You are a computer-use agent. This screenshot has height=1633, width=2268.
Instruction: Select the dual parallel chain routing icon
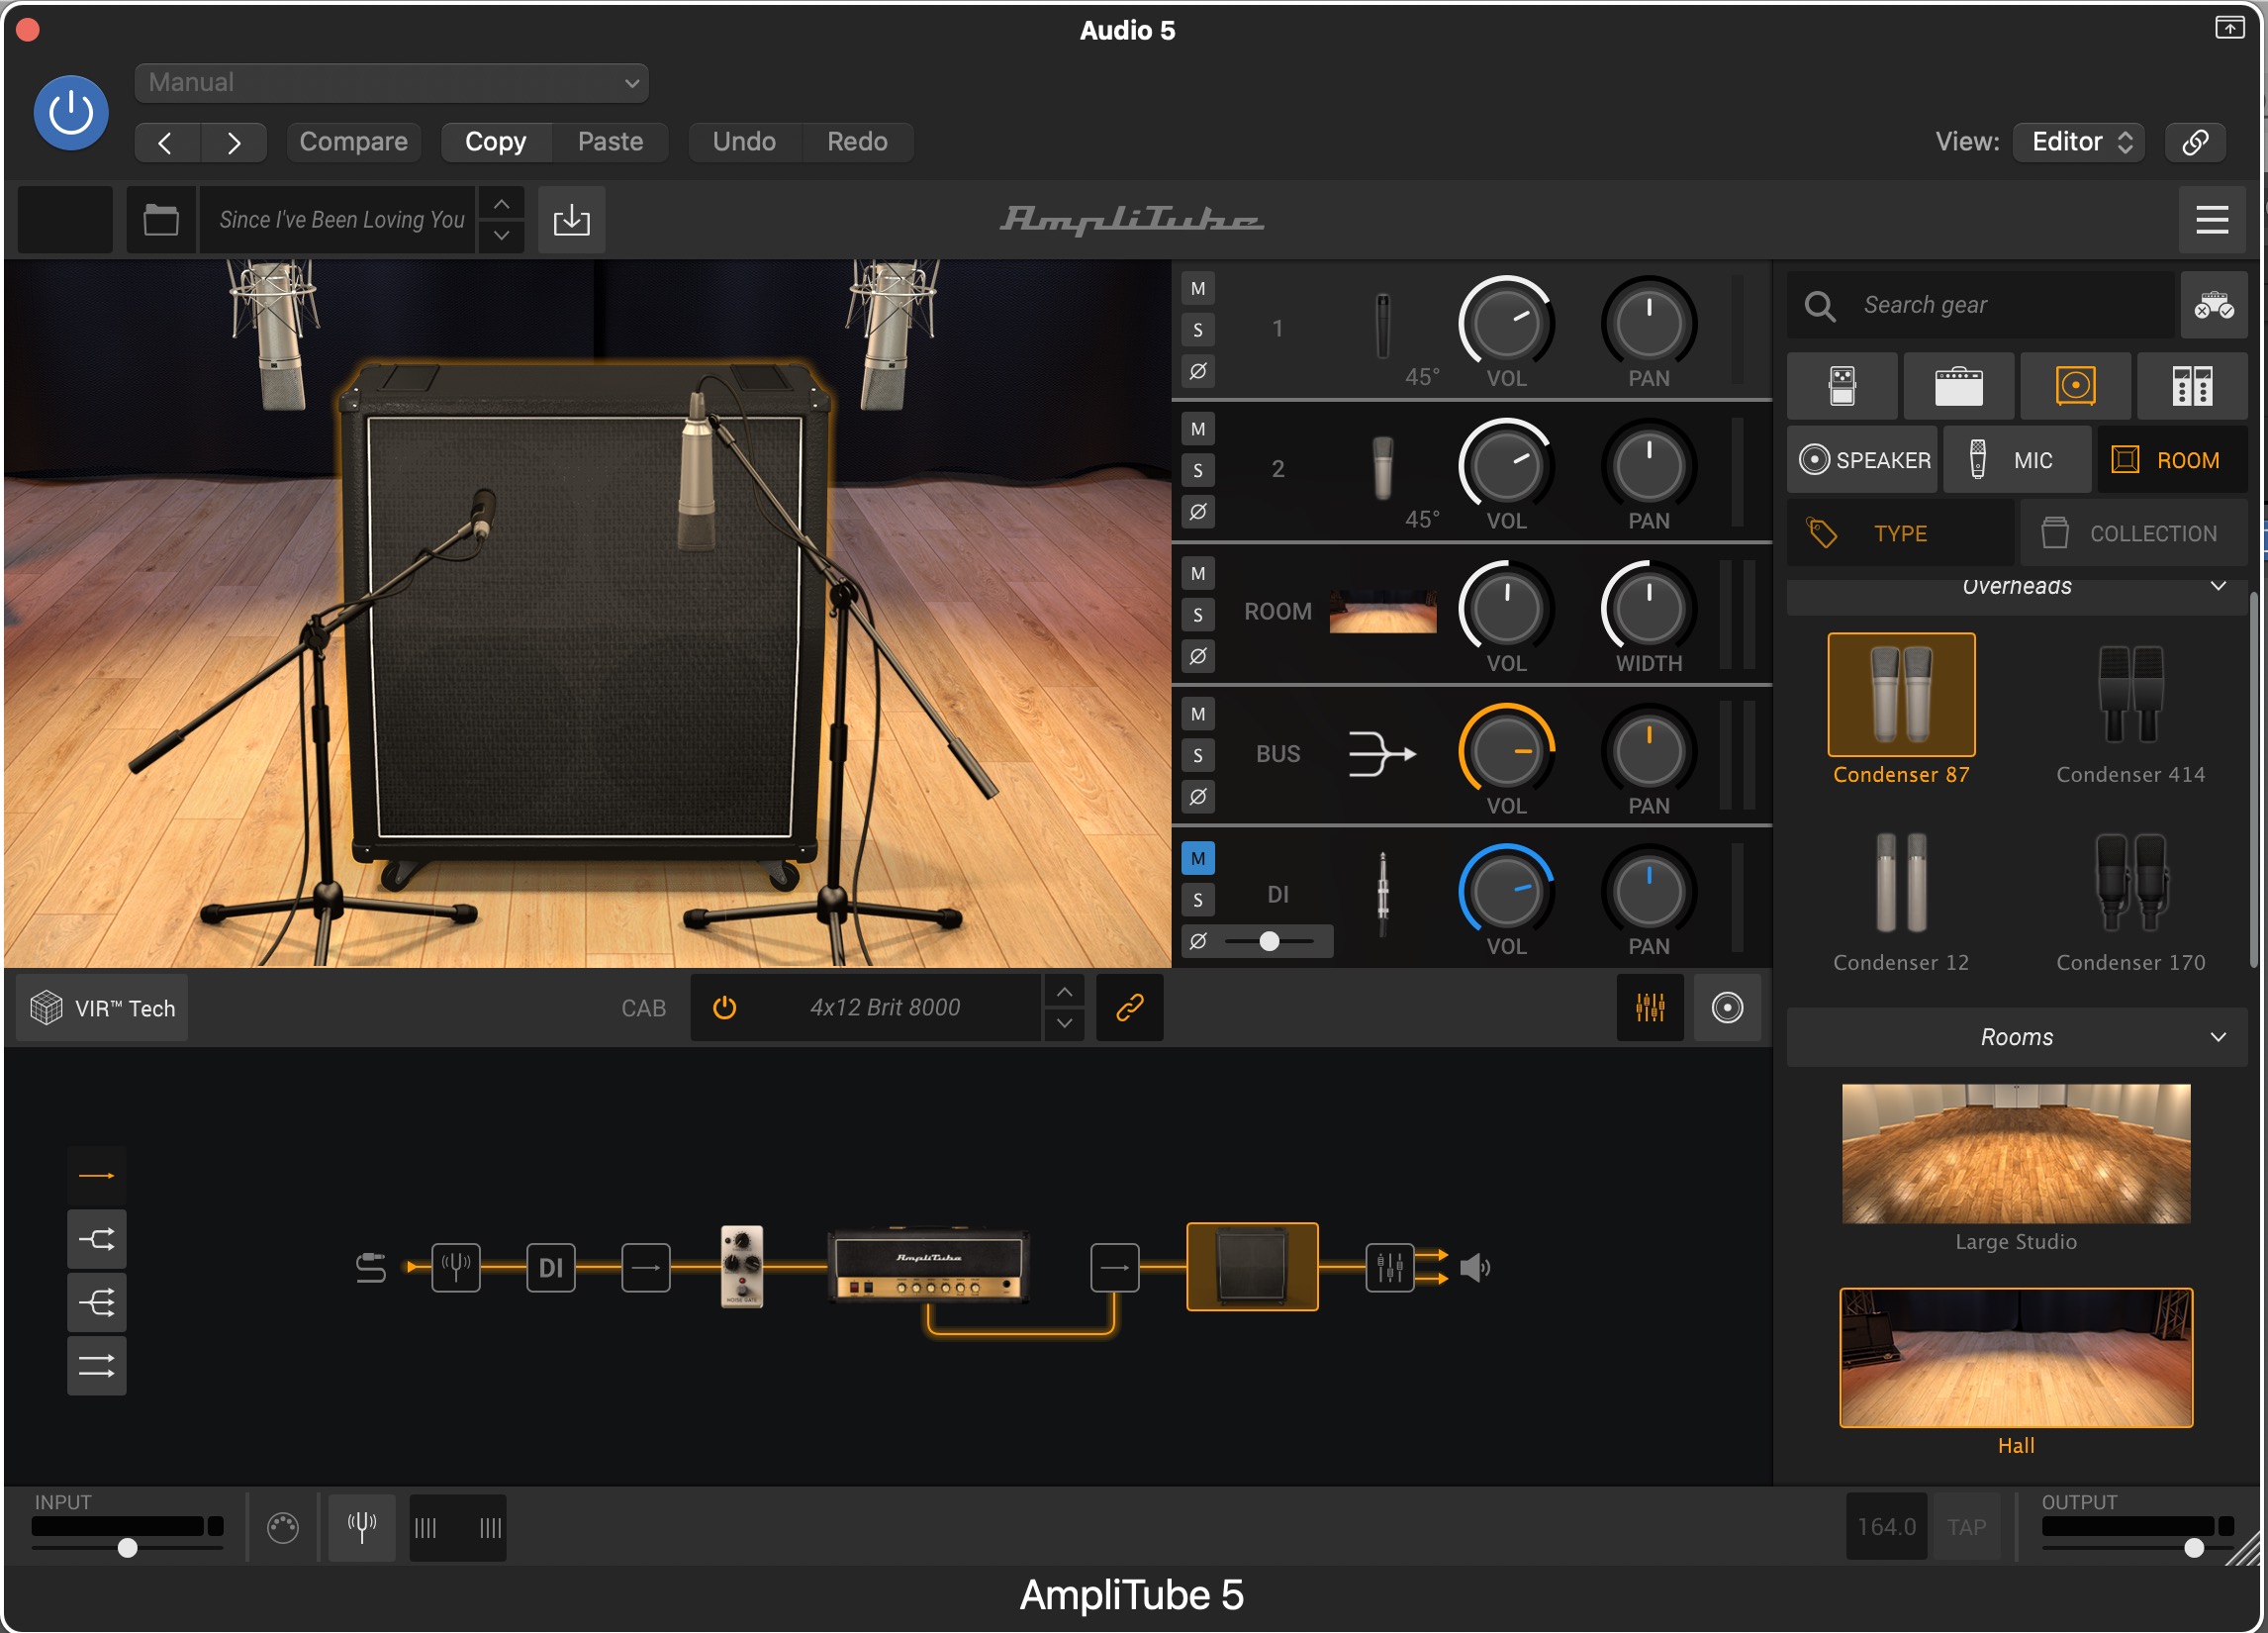(96, 1365)
